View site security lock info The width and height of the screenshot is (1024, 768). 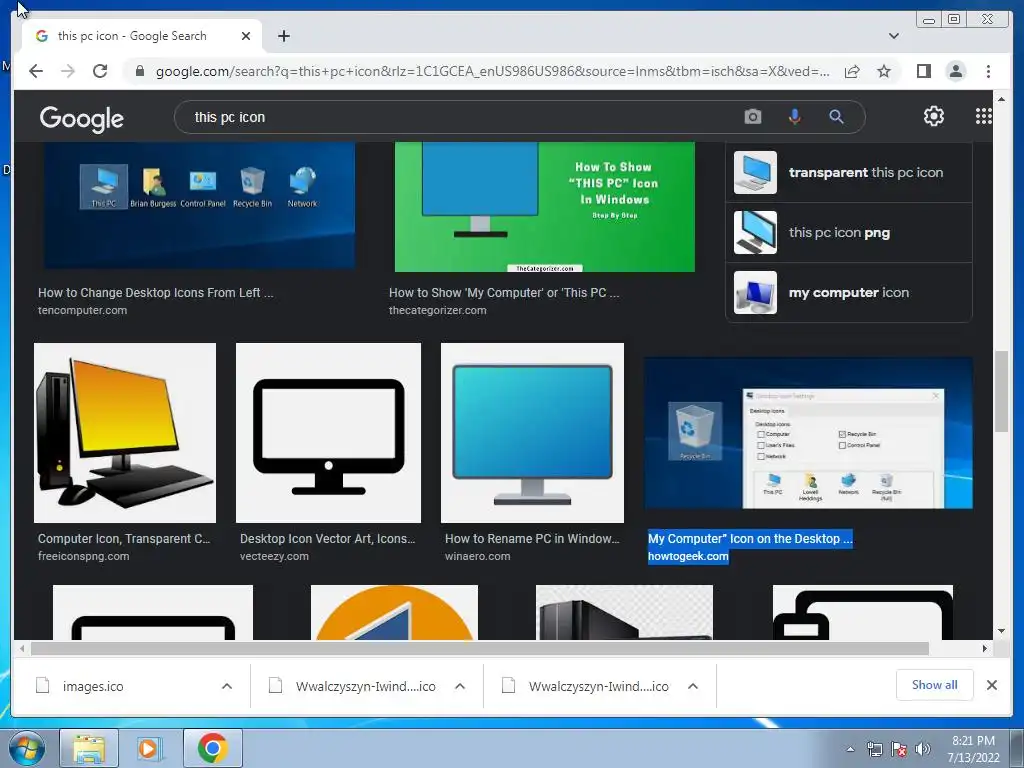coord(140,71)
